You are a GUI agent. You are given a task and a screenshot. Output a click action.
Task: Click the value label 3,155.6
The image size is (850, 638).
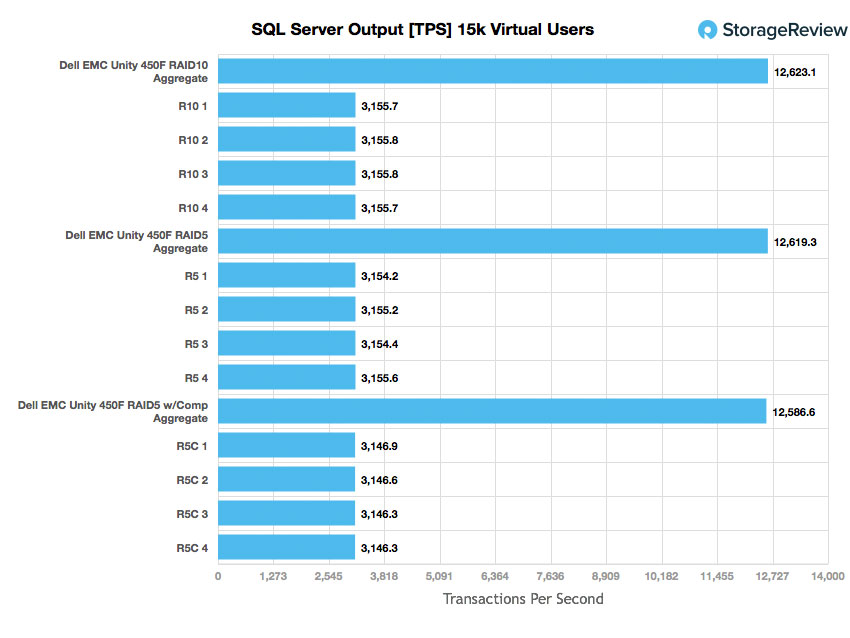[x=379, y=378]
